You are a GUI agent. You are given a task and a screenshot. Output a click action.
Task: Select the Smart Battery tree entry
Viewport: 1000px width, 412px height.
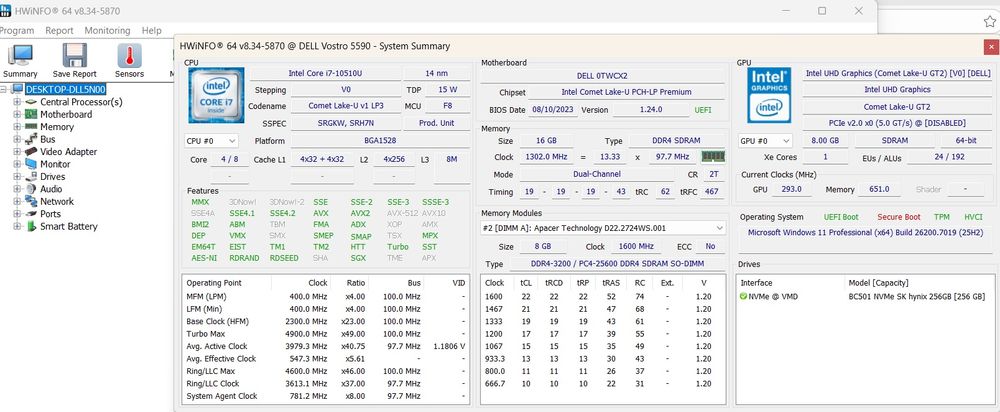point(68,227)
